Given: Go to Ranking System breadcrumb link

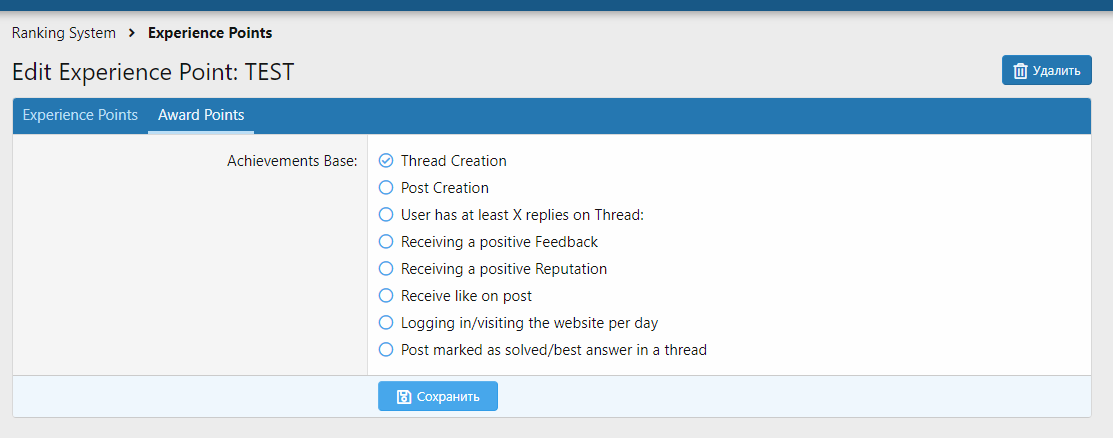Looking at the screenshot, I should pyautogui.click(x=64, y=33).
